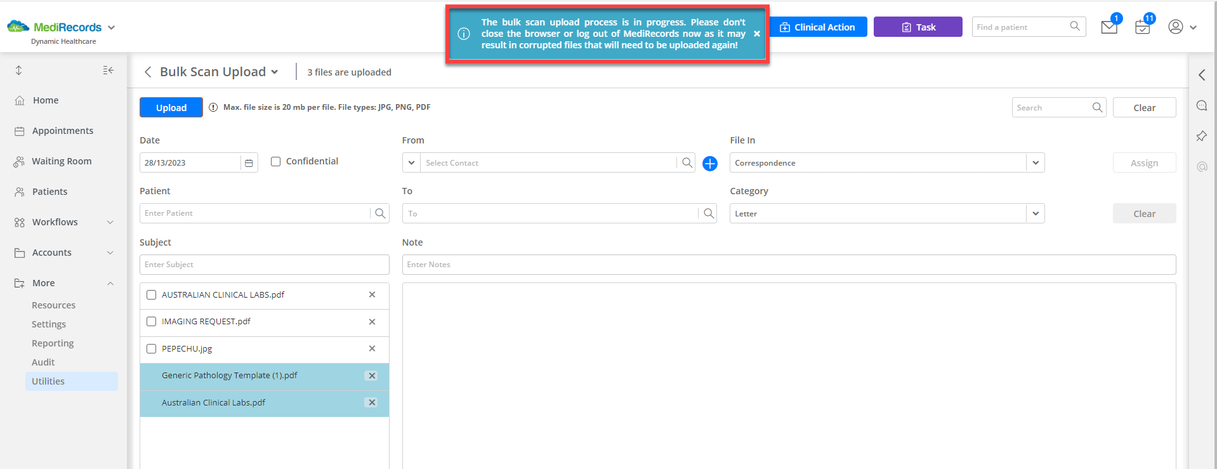Expand the Workflows menu

tap(64, 222)
